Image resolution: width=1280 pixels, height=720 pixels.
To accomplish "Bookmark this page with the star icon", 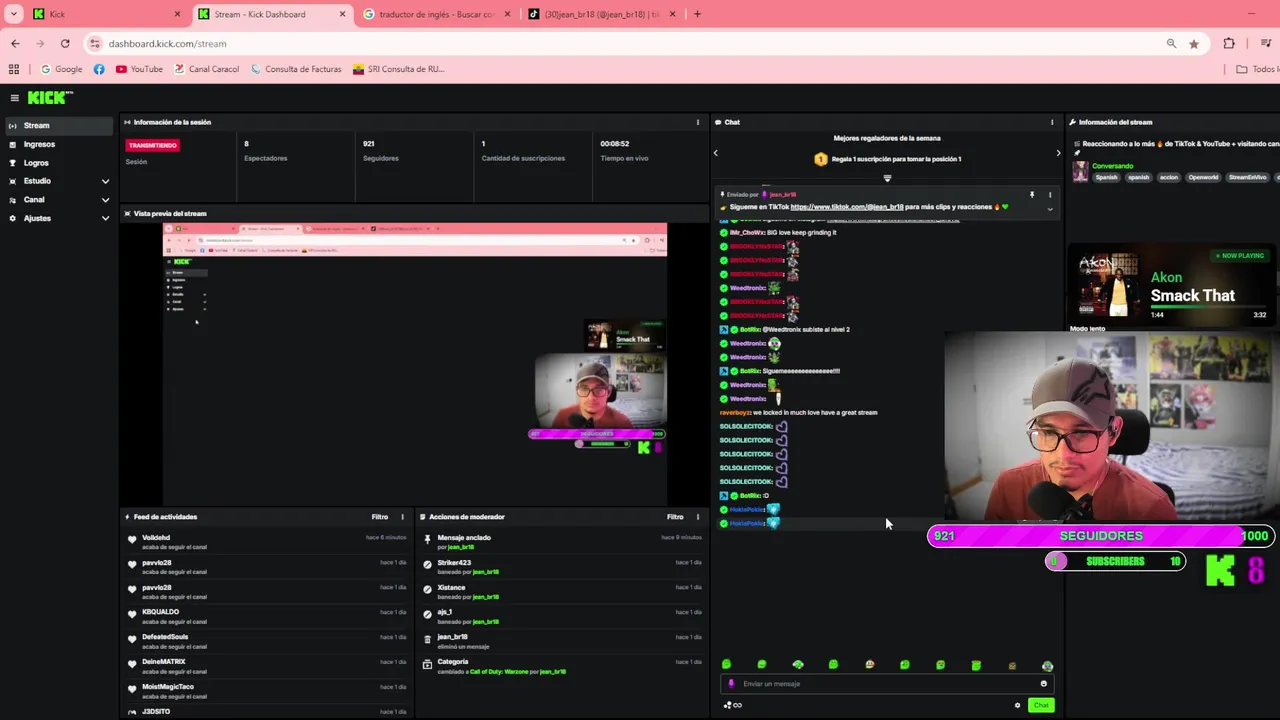I will coord(1194,44).
